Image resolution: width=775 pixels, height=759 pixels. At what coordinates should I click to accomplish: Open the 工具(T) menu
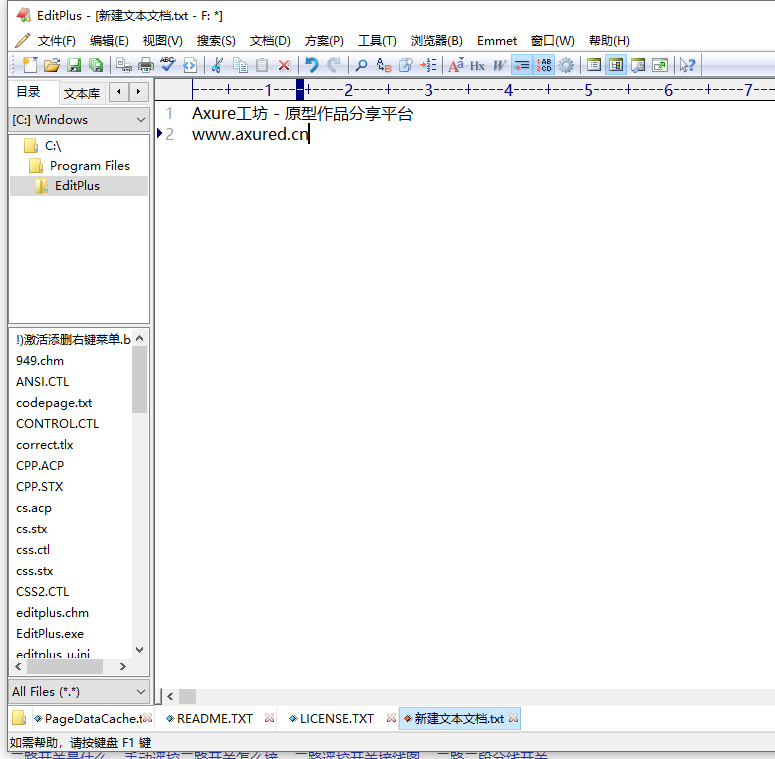pos(377,41)
